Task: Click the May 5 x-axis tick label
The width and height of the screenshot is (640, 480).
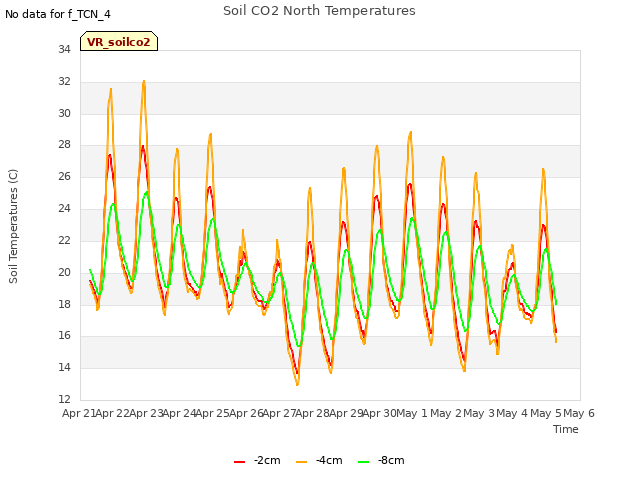Action: (x=546, y=413)
